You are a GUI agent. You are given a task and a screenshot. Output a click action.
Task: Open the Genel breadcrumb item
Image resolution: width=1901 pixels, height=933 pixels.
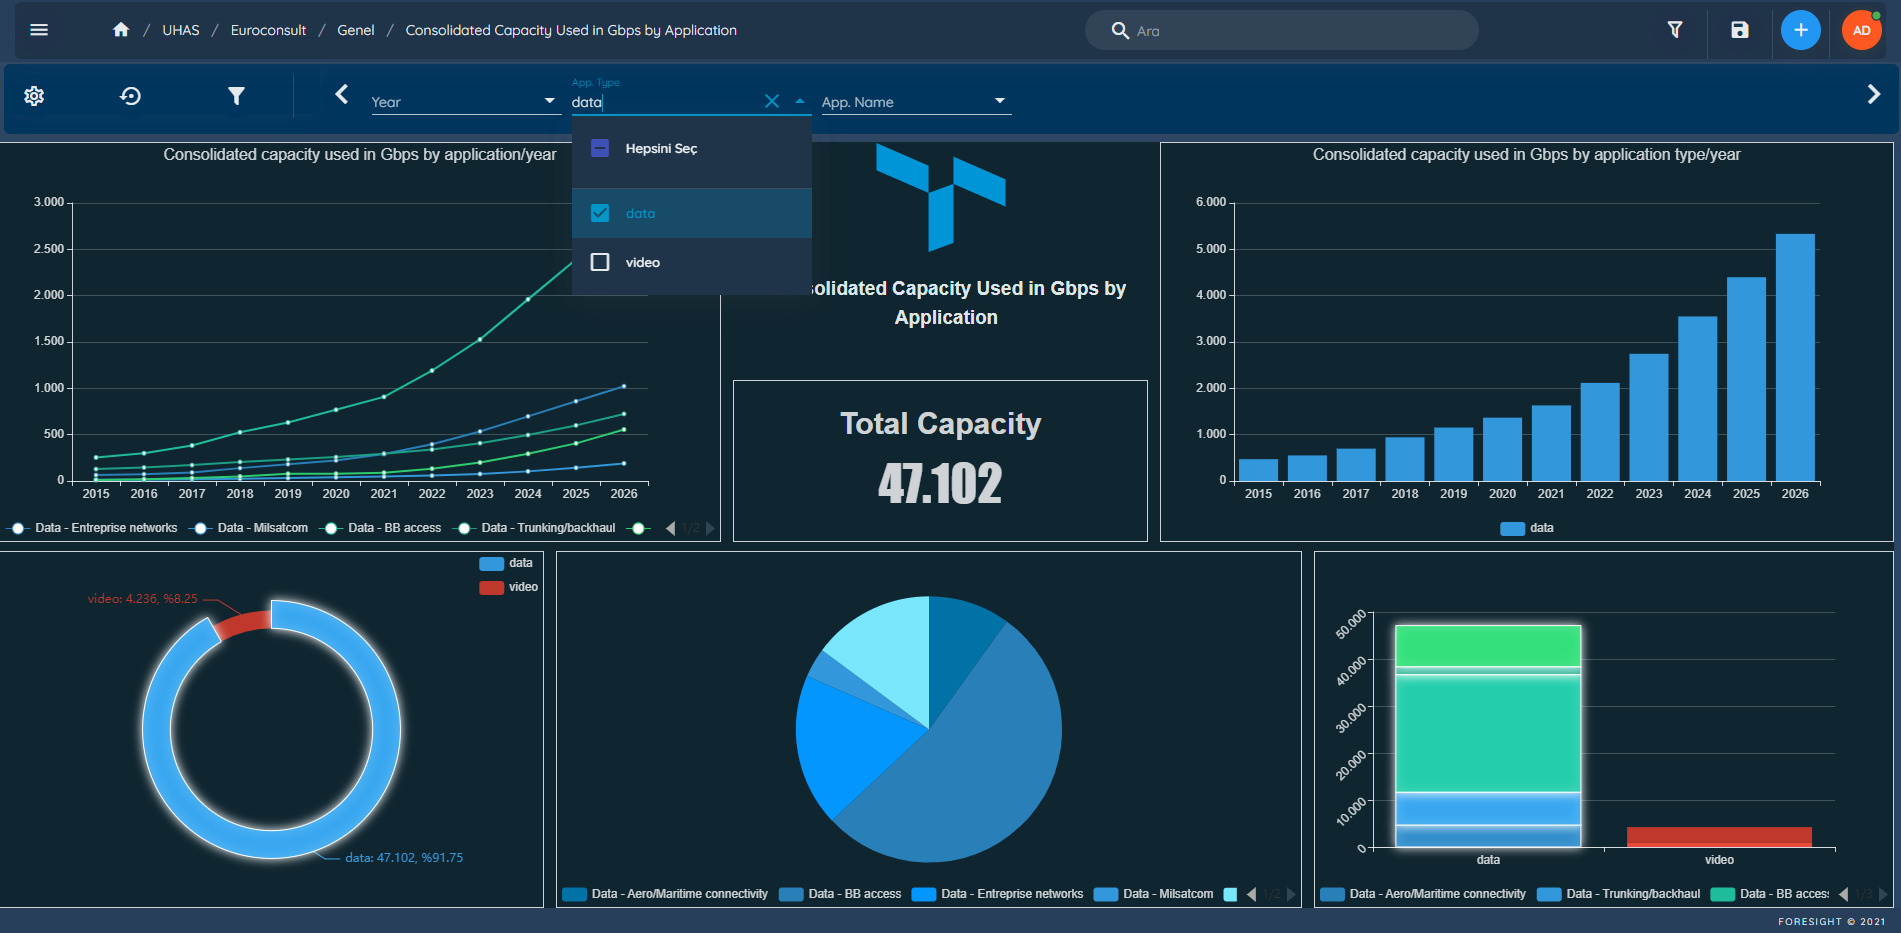(x=356, y=30)
